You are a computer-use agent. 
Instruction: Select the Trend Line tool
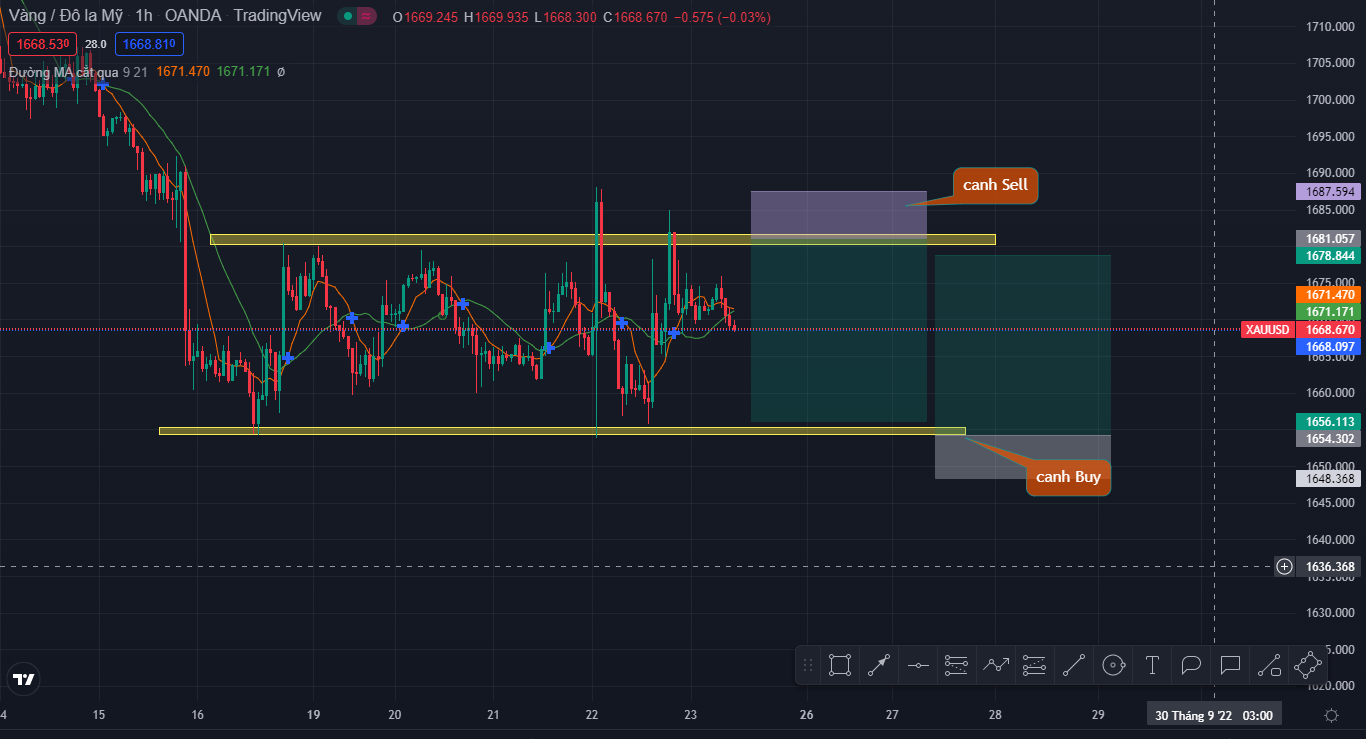tap(1074, 665)
